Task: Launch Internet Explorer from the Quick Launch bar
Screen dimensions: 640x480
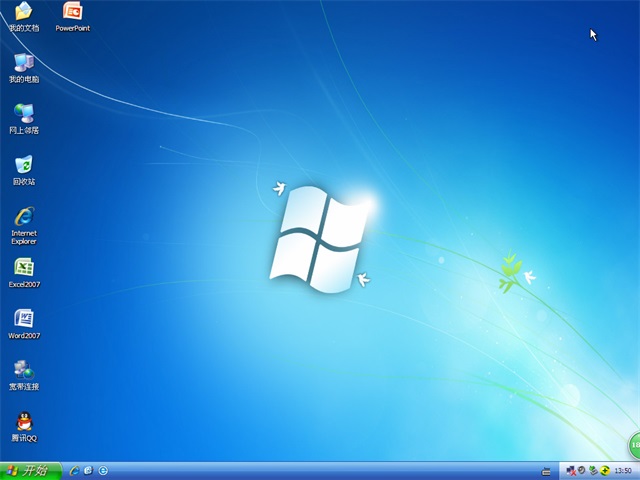Action: 74,471
